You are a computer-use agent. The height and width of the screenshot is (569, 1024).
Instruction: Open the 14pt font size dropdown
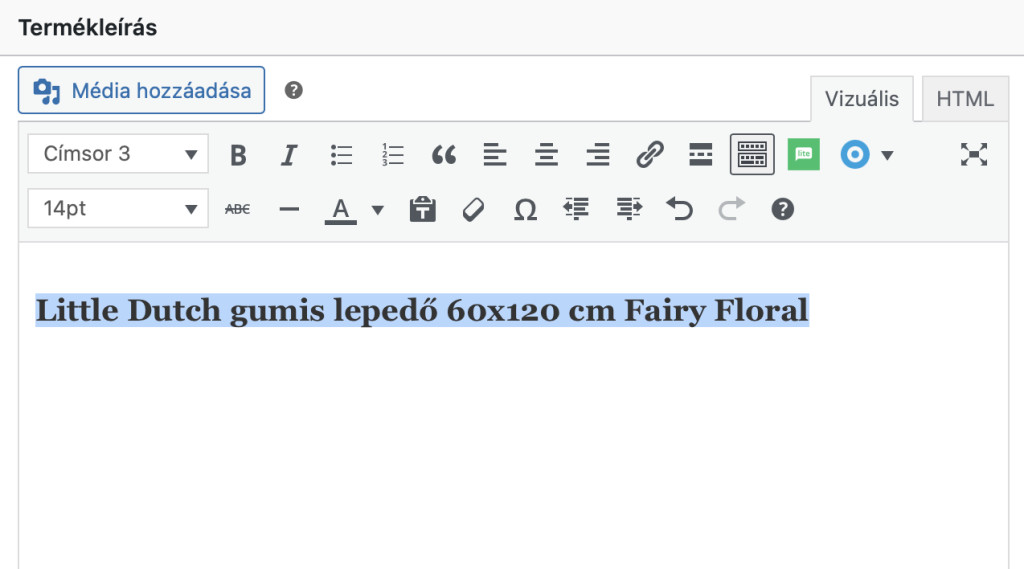tap(118, 209)
